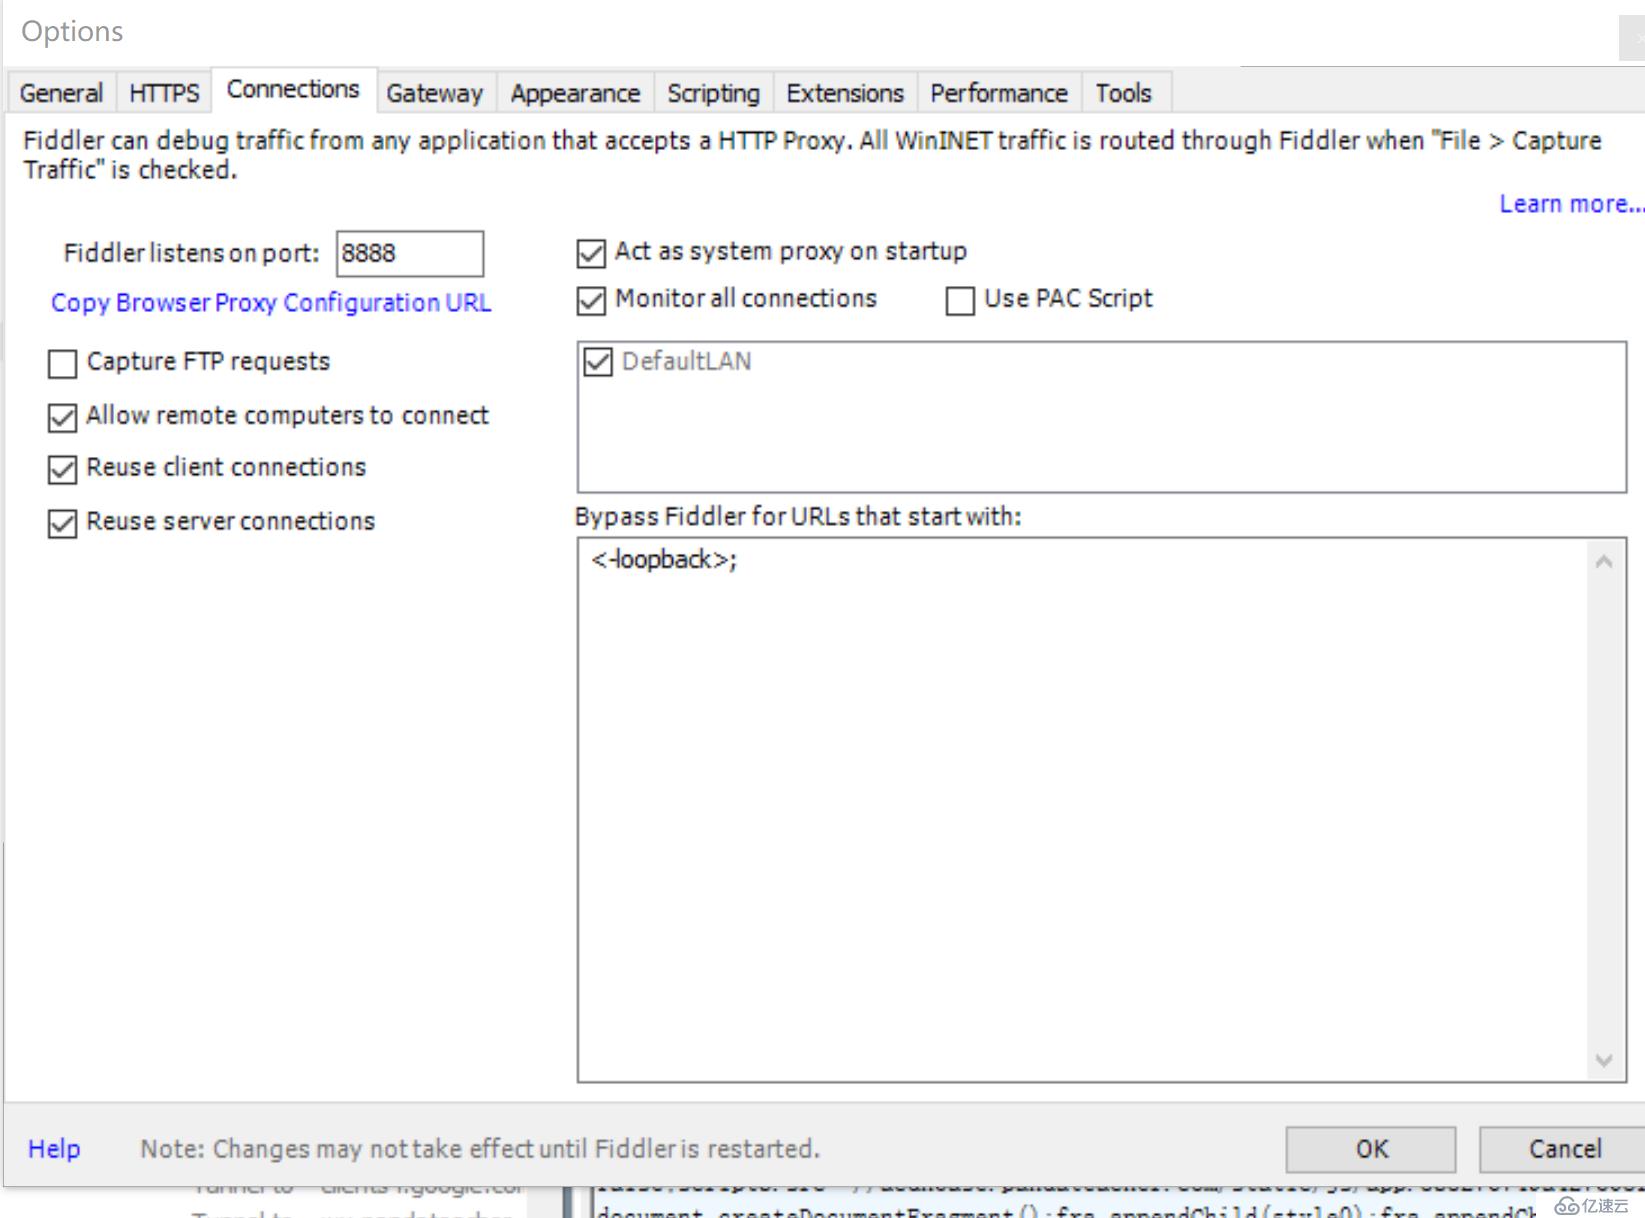Uncheck Reuse client connections
Screen dimensions: 1645x1218
click(x=62, y=469)
